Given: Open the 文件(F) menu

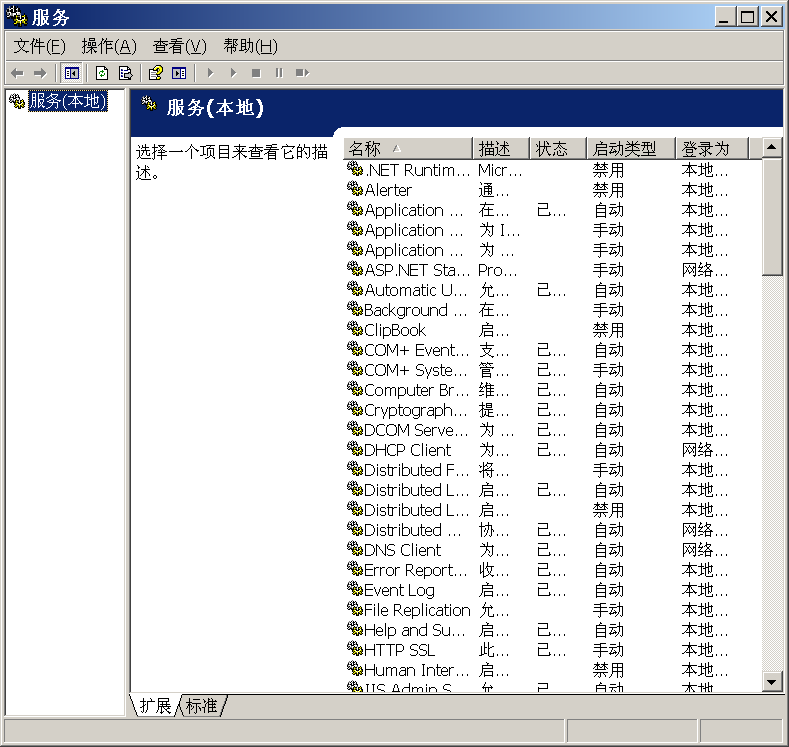Looking at the screenshot, I should coord(39,46).
